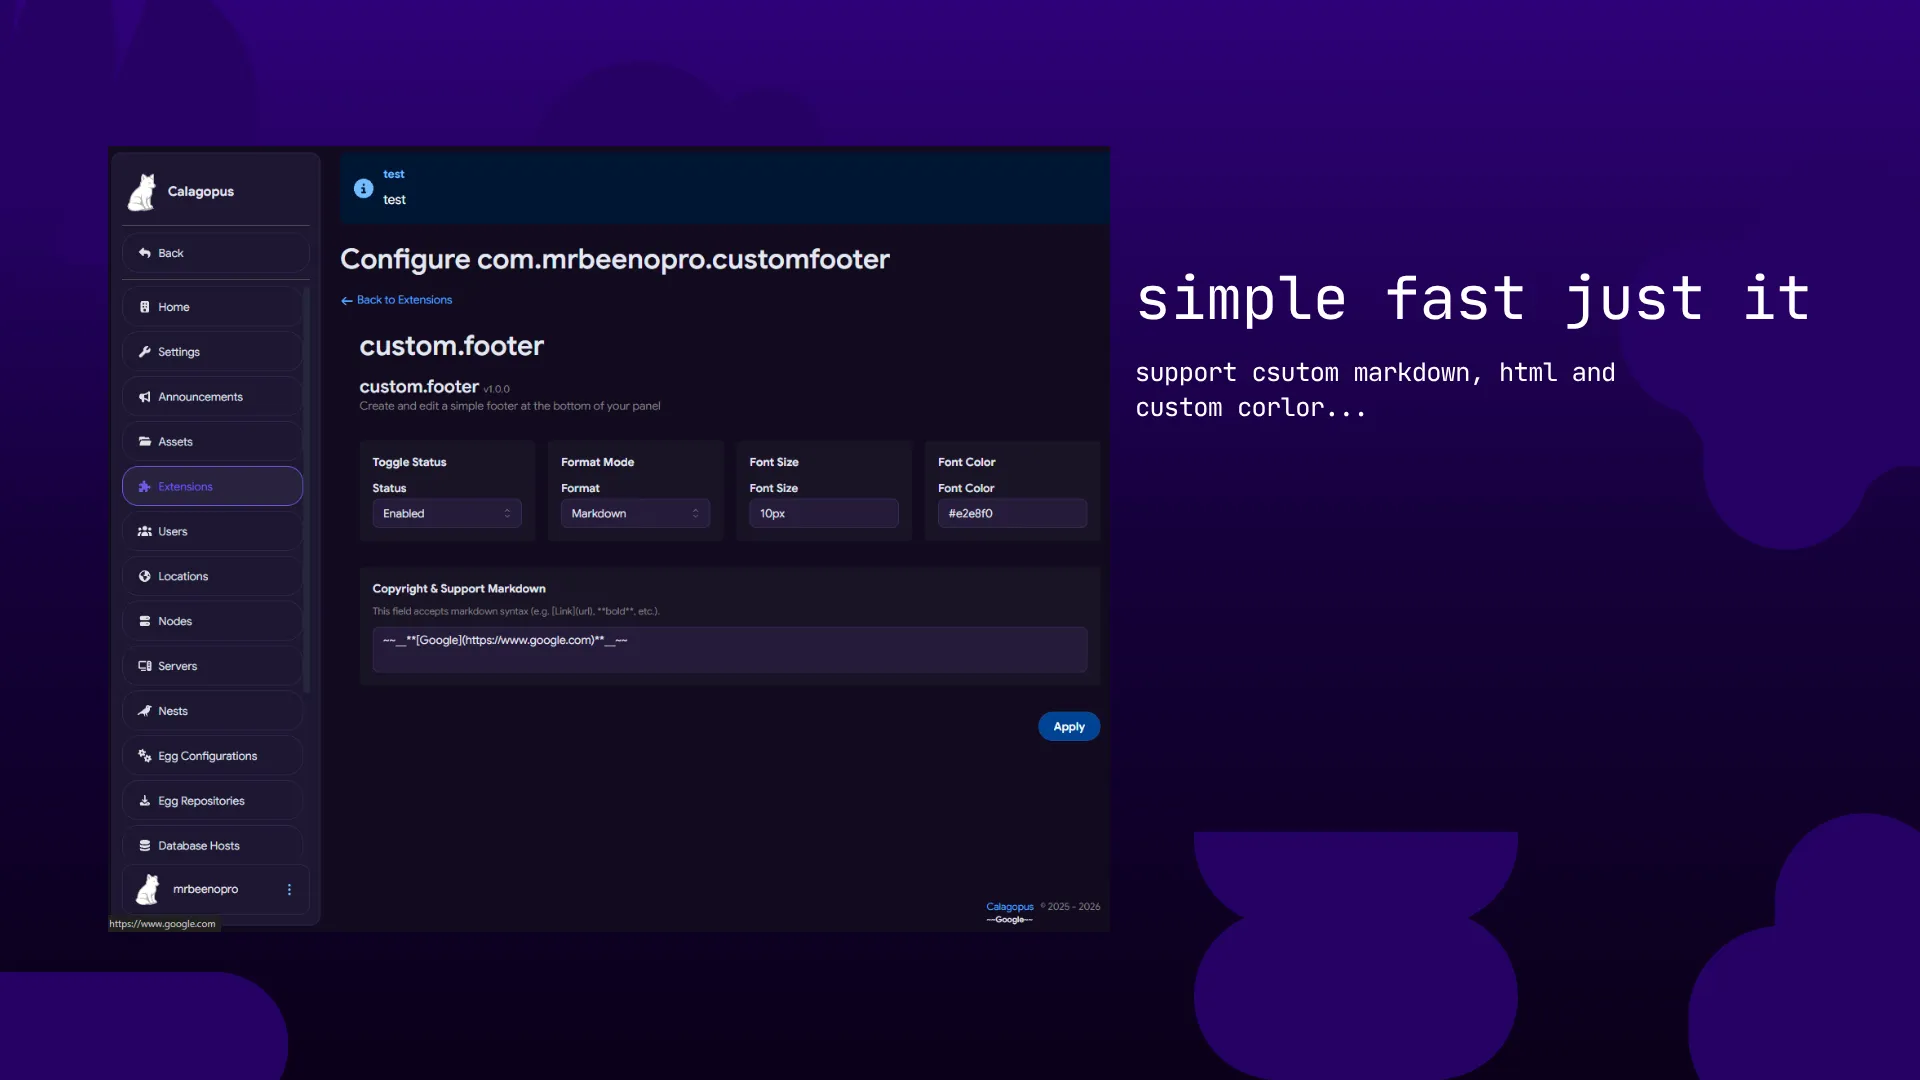Open the user menu three-dots icon
This screenshot has height=1080, width=1920.
coord(289,889)
